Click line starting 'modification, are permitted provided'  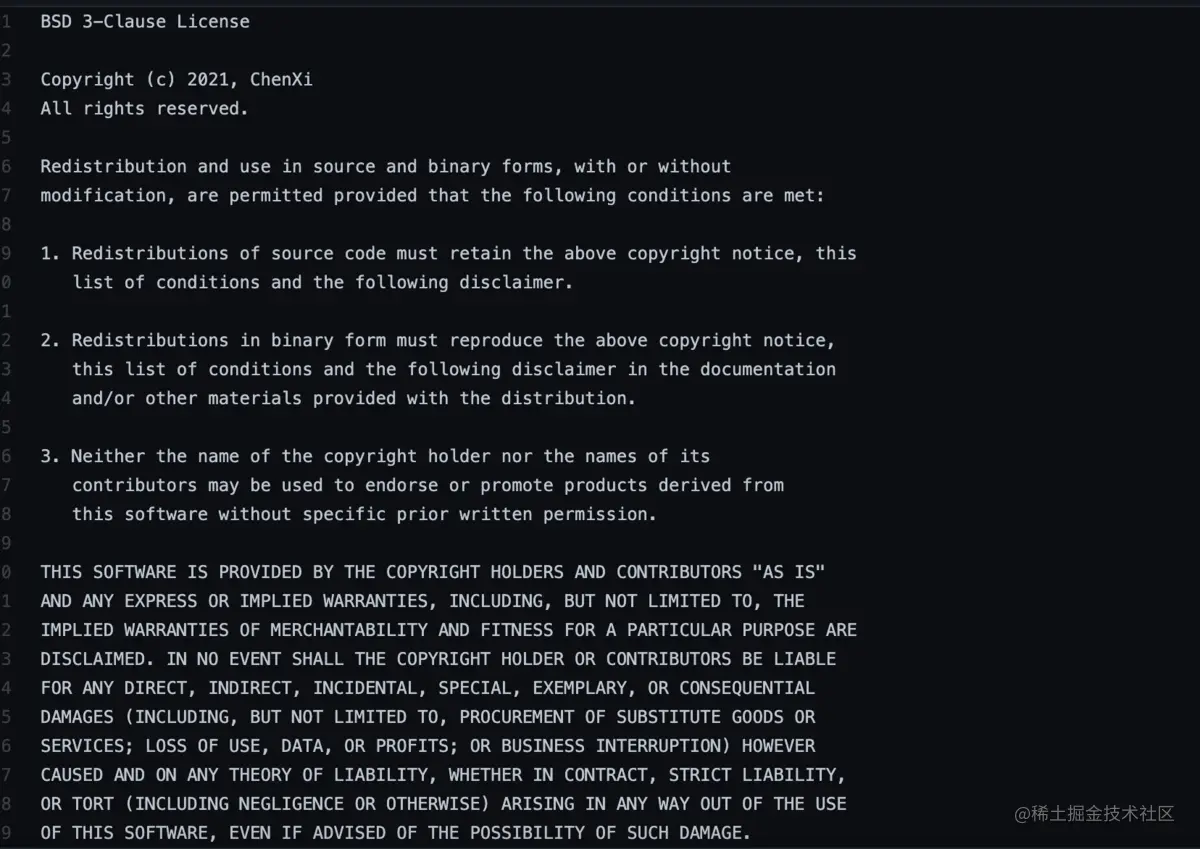pyautogui.click(x=432, y=195)
